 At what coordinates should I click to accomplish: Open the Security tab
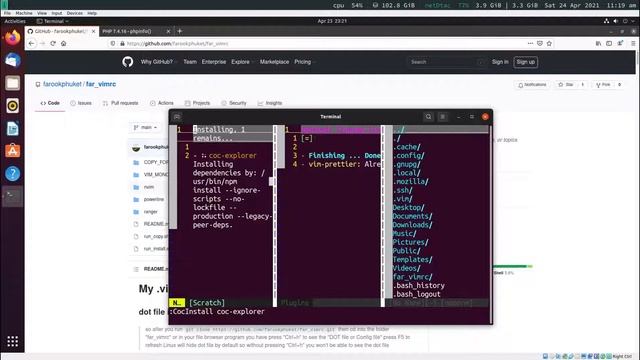(x=234, y=103)
